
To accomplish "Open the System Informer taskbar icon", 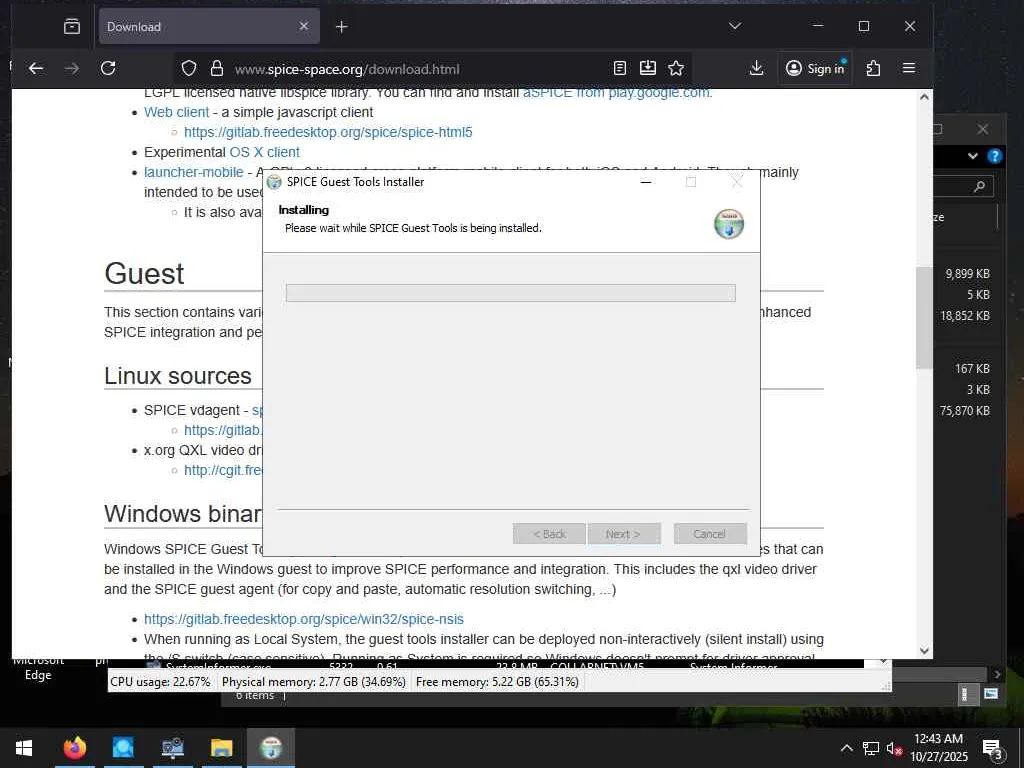I will (x=172, y=748).
